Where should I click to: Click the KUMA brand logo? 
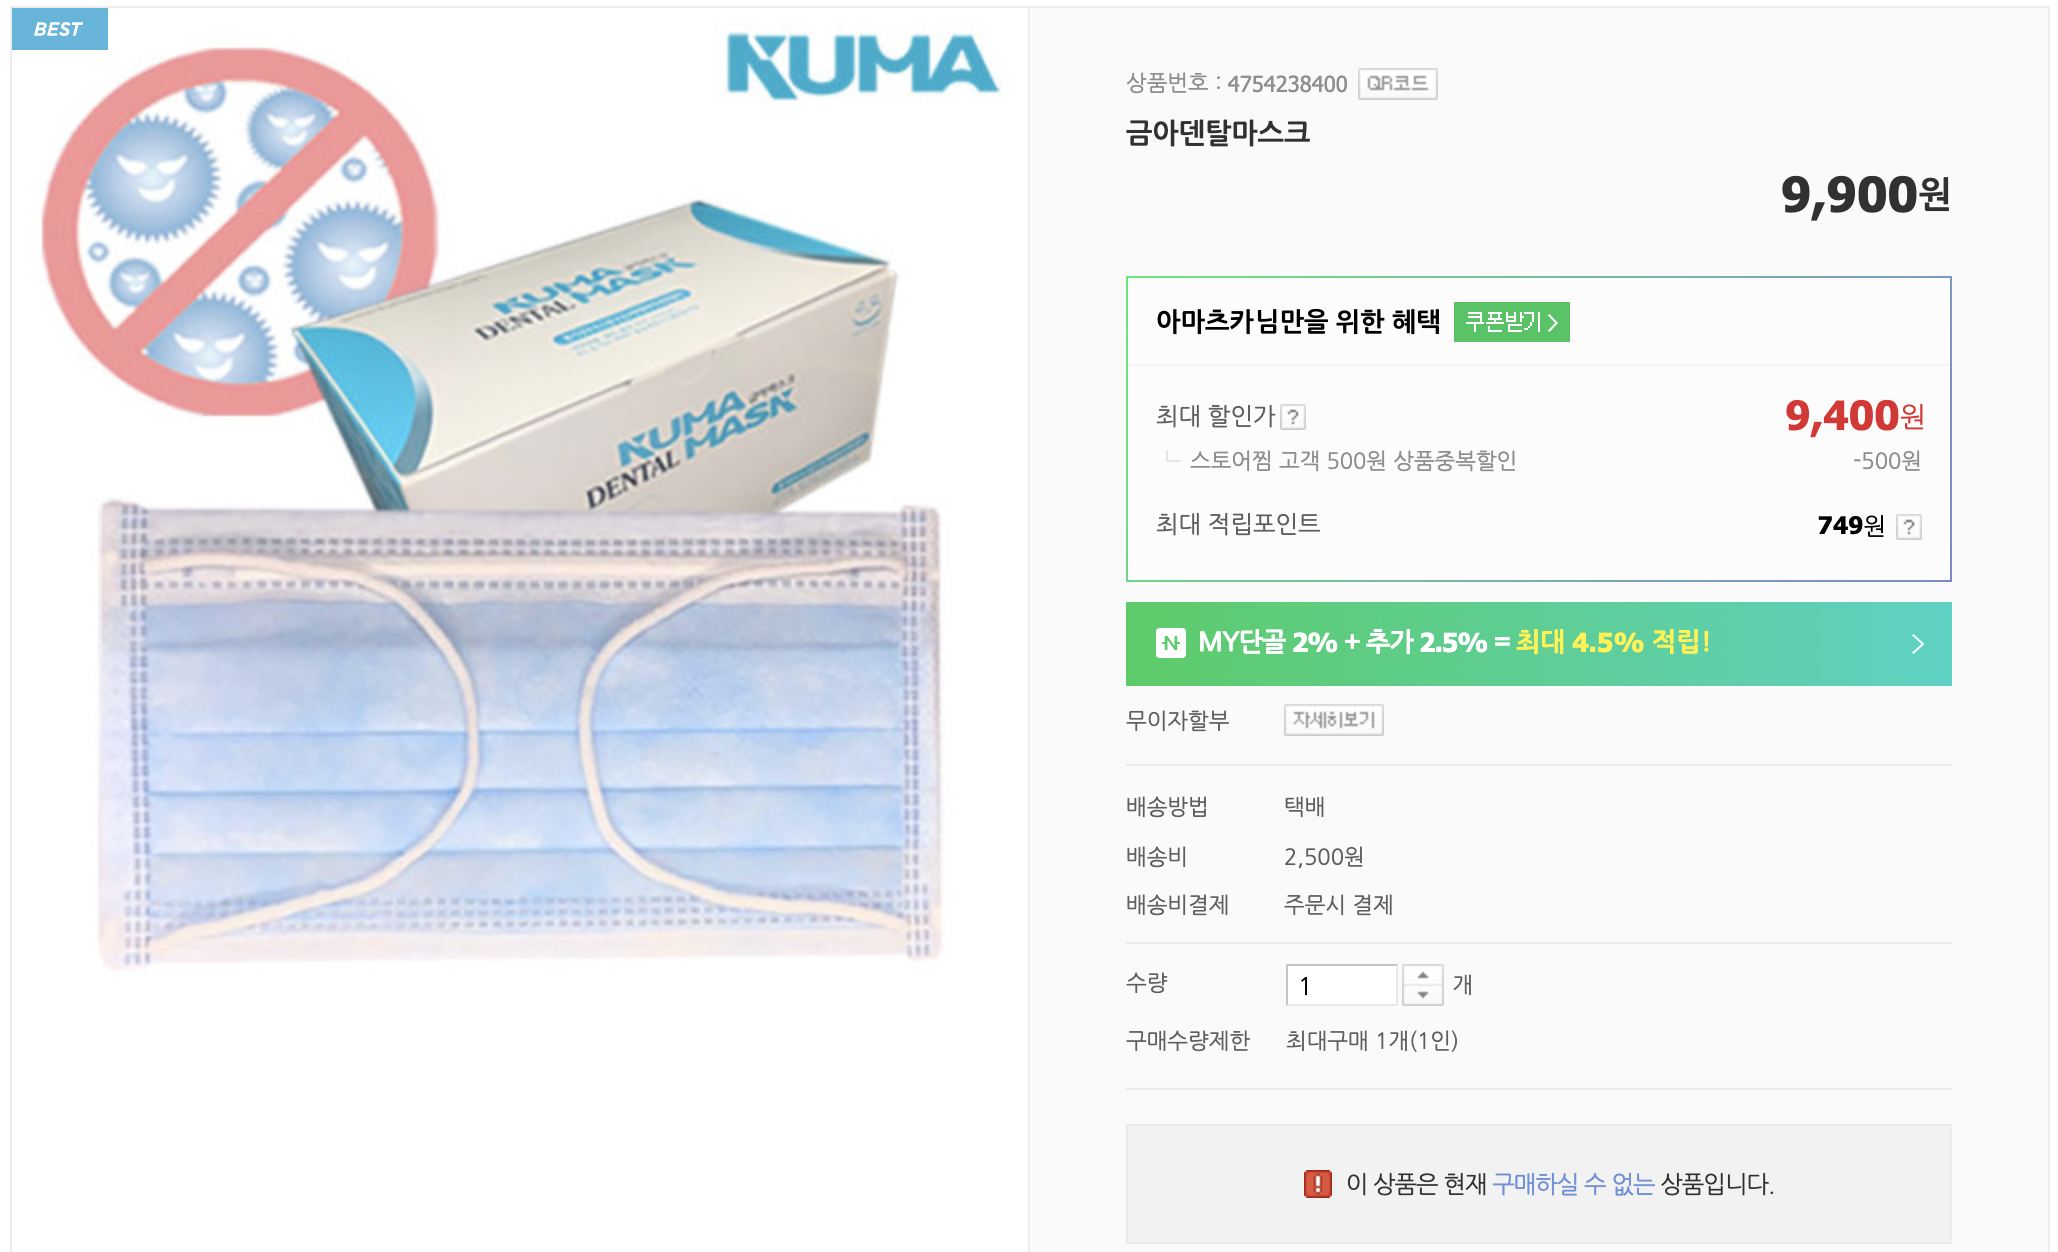862,66
